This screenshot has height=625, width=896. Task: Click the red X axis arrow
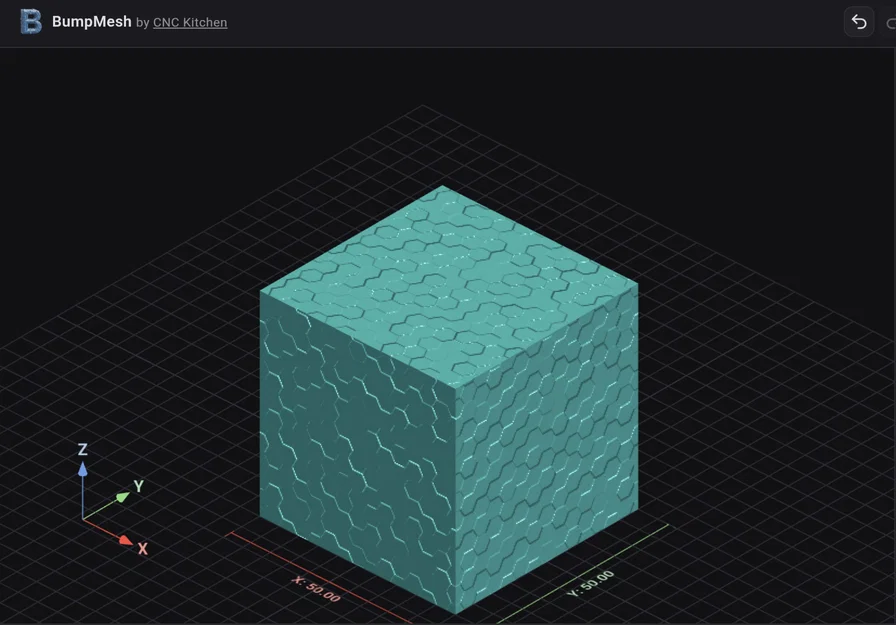point(126,540)
